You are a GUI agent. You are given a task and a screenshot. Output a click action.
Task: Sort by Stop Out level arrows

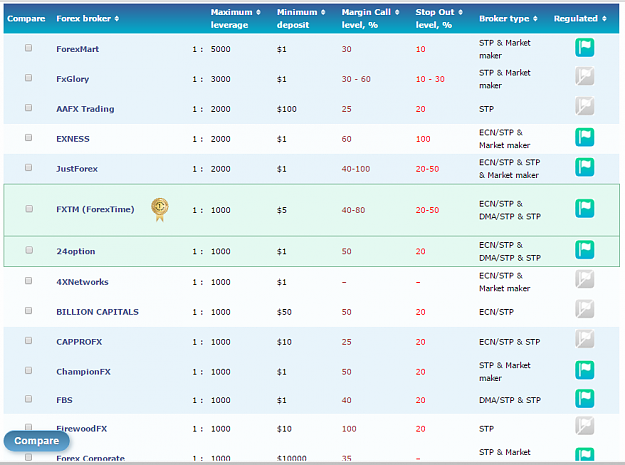coord(460,12)
